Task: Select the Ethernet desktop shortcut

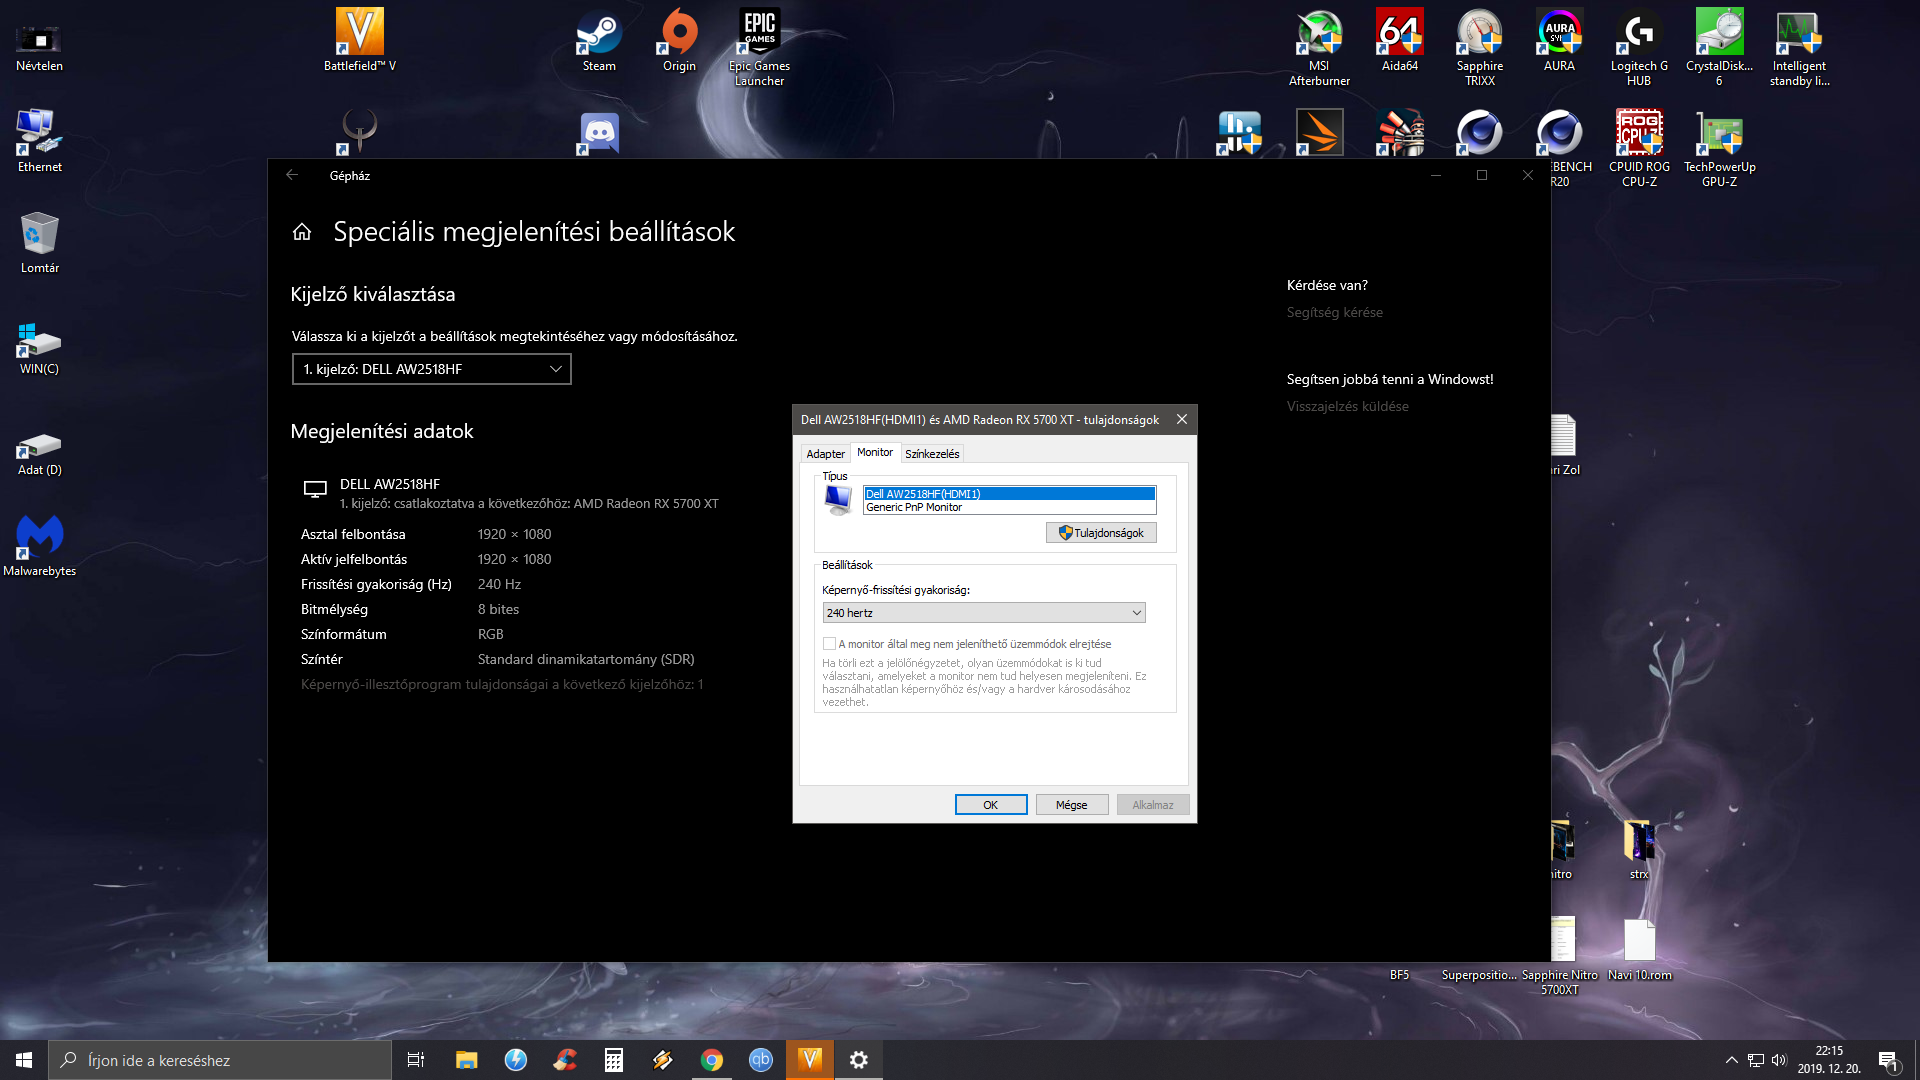Action: tap(39, 141)
